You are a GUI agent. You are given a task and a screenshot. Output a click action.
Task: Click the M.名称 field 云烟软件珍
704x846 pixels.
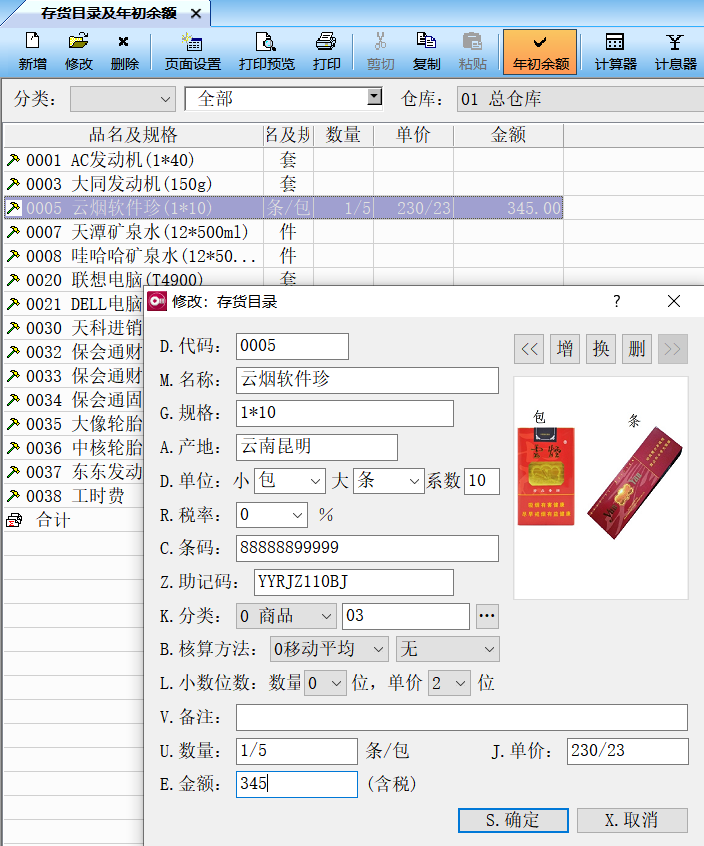click(x=367, y=380)
